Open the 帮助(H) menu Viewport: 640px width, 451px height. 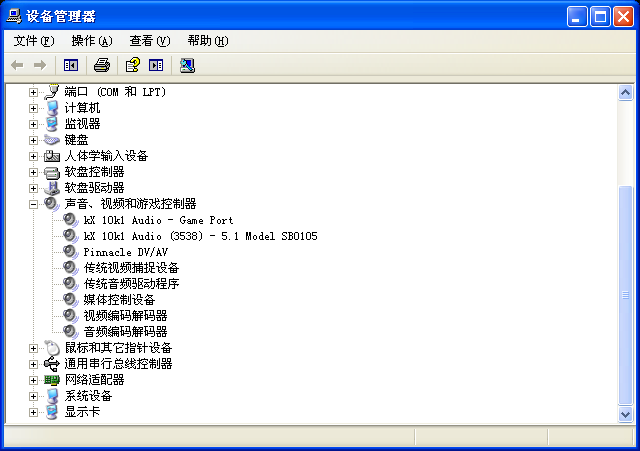[208, 41]
